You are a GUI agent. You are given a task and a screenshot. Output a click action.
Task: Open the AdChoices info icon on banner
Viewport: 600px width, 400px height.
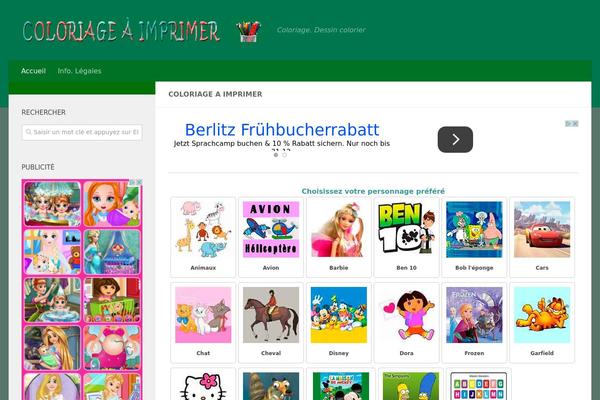point(569,124)
